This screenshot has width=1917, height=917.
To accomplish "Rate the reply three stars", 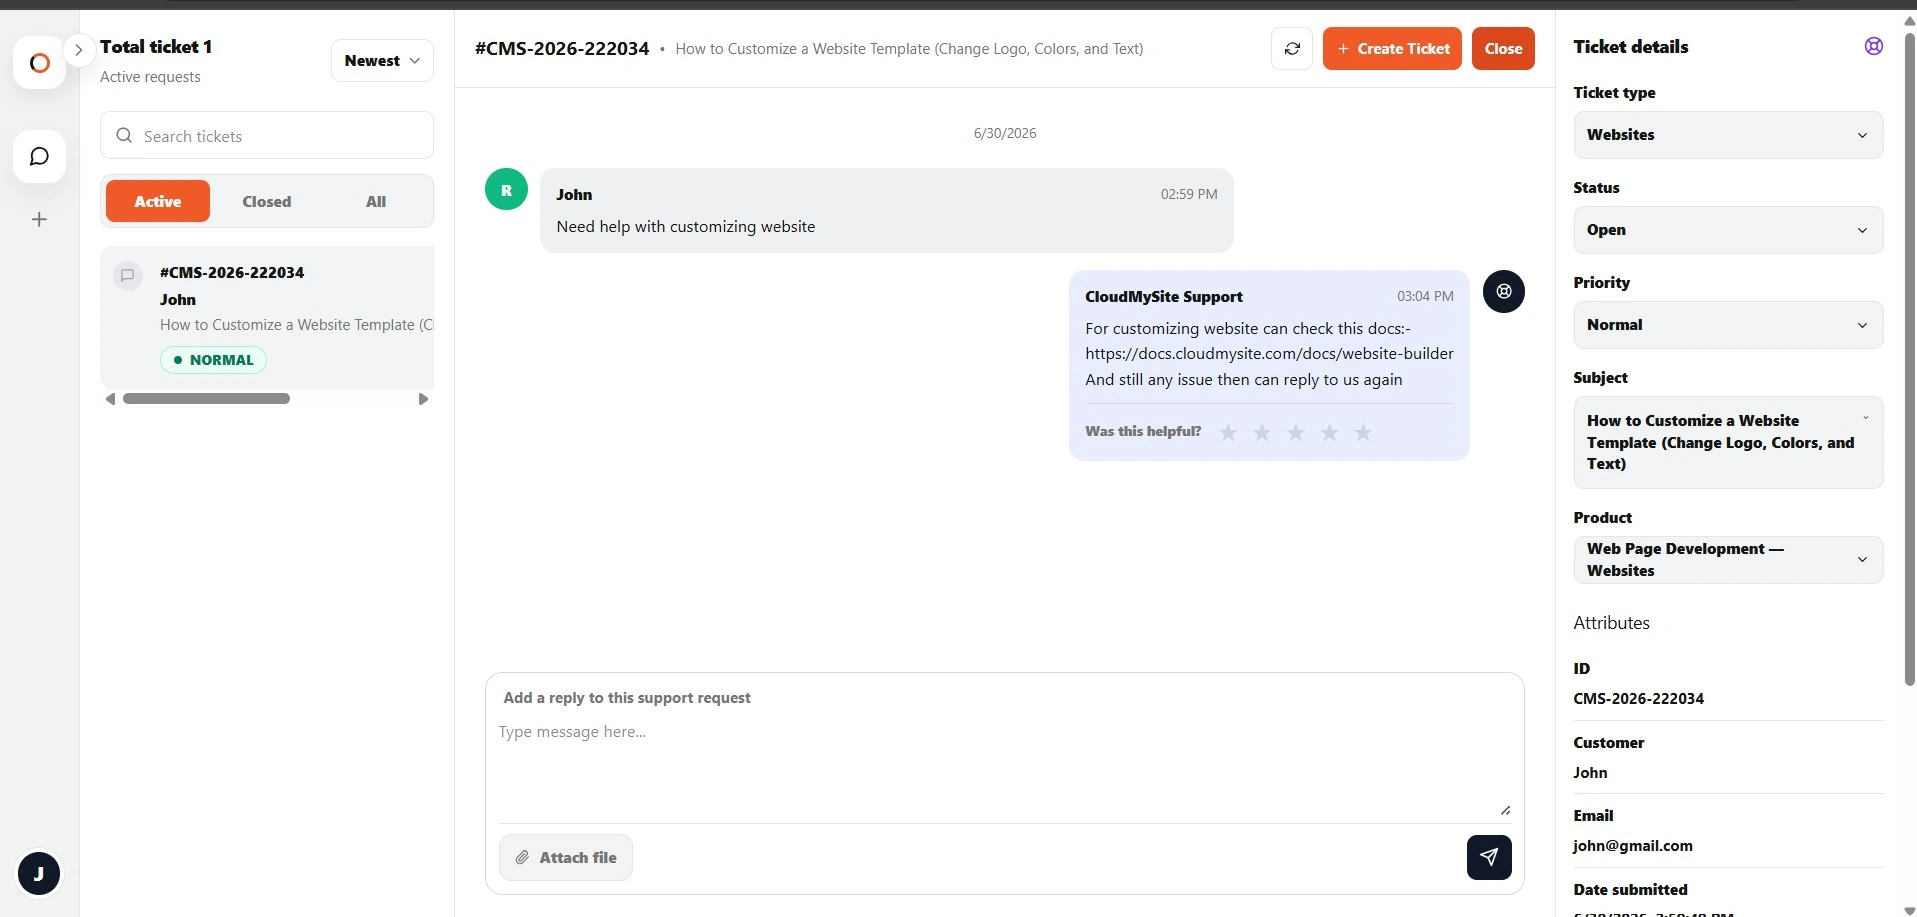I will click(x=1296, y=432).
